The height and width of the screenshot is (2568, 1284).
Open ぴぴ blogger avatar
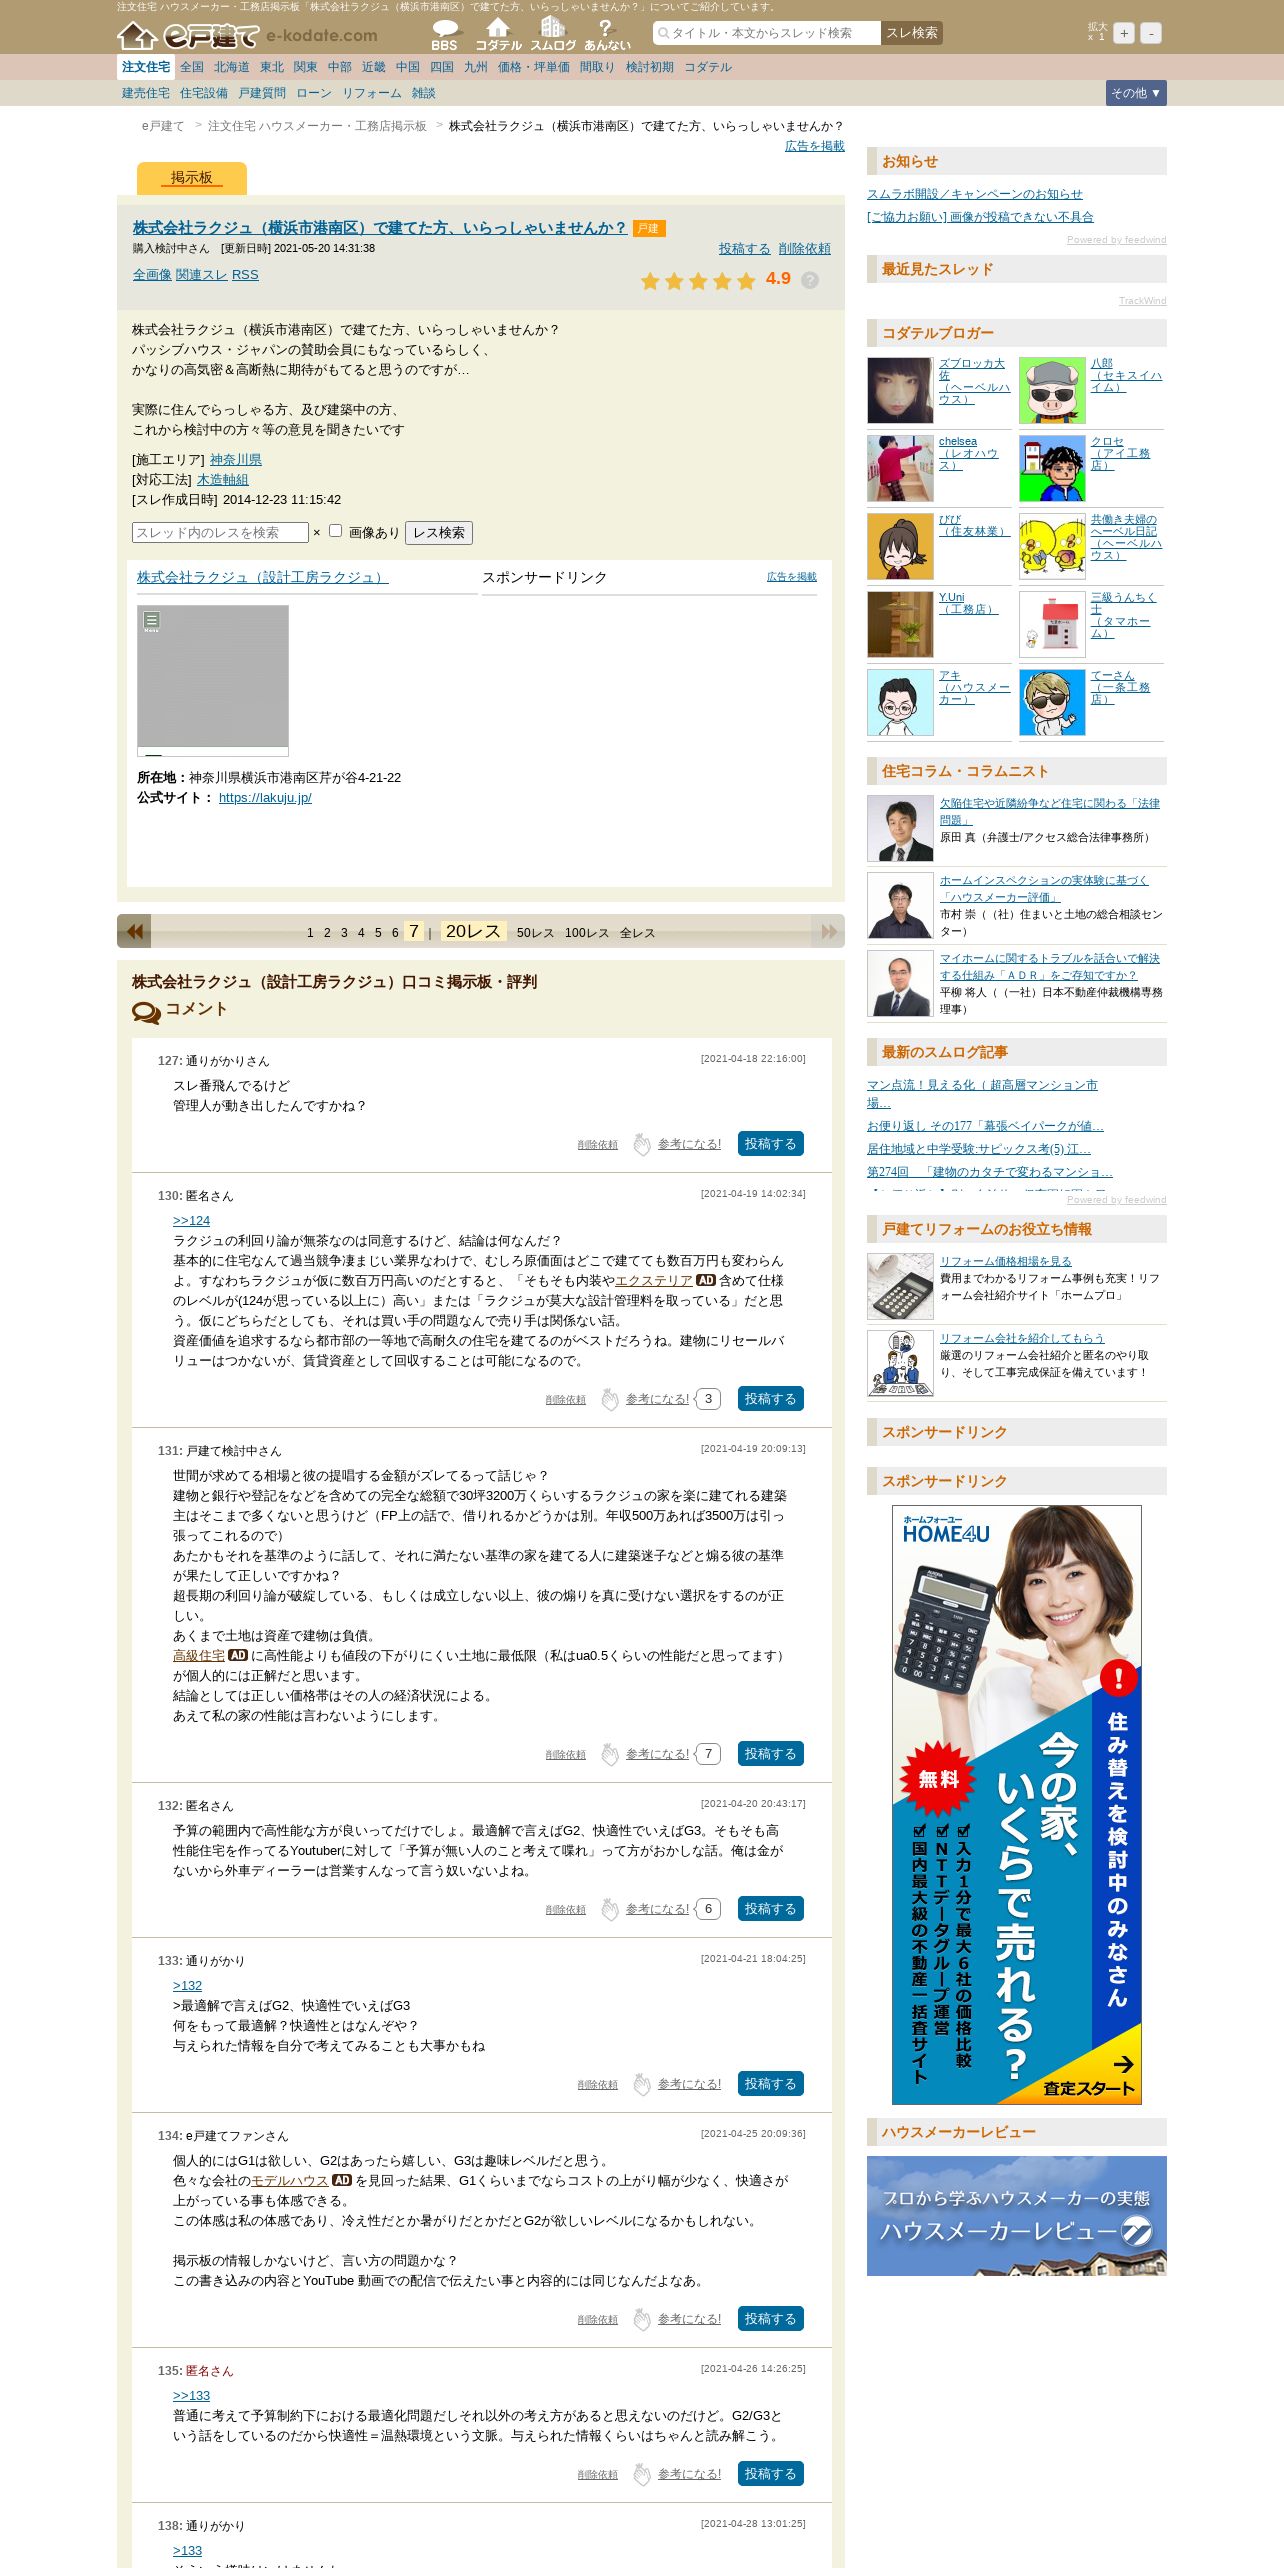pos(900,546)
